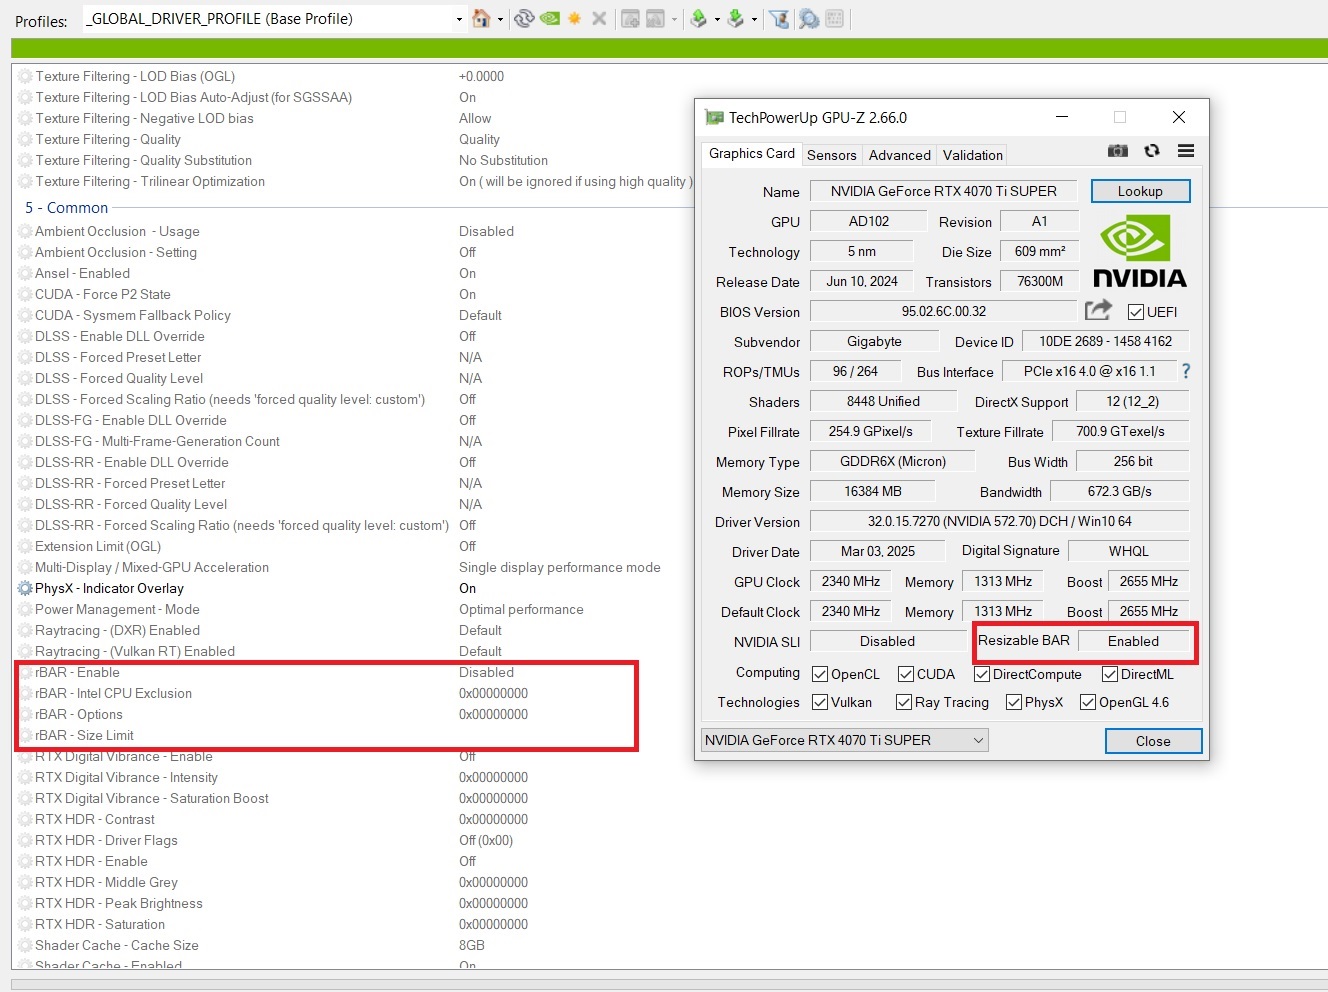Click the gear icon beside CUDA - Force P2 State
The height and width of the screenshot is (992, 1328).
pos(25,294)
